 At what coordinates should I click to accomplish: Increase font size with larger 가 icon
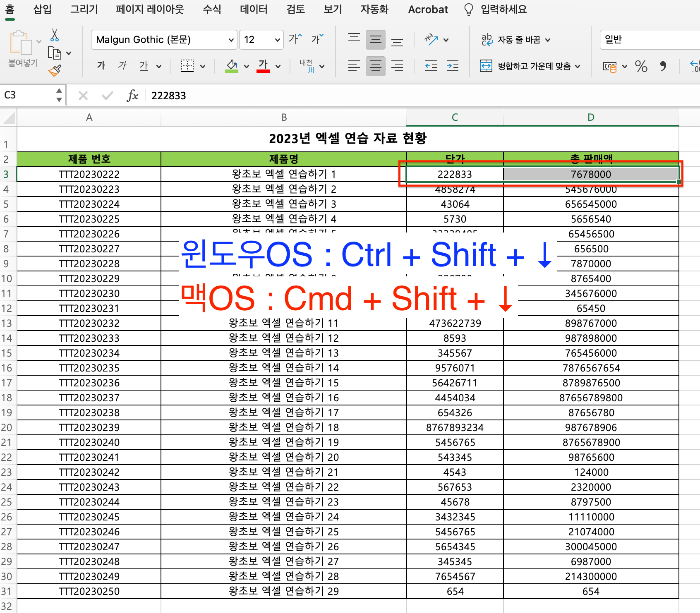point(295,39)
